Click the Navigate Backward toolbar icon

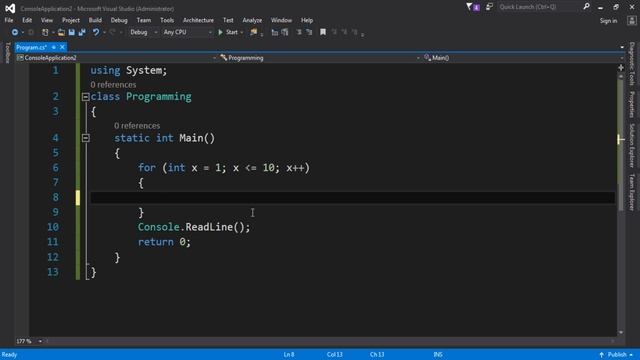pyautogui.click(x=14, y=32)
